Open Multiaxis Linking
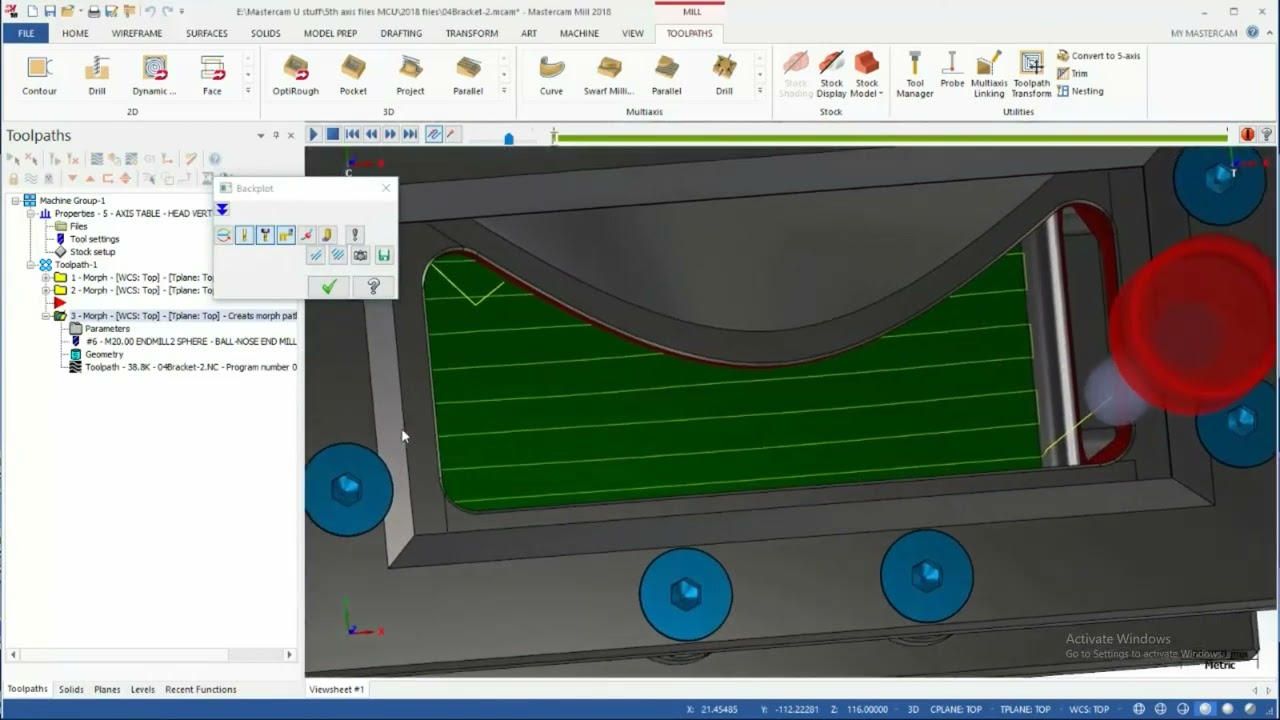The width and height of the screenshot is (1280, 720). [989, 76]
